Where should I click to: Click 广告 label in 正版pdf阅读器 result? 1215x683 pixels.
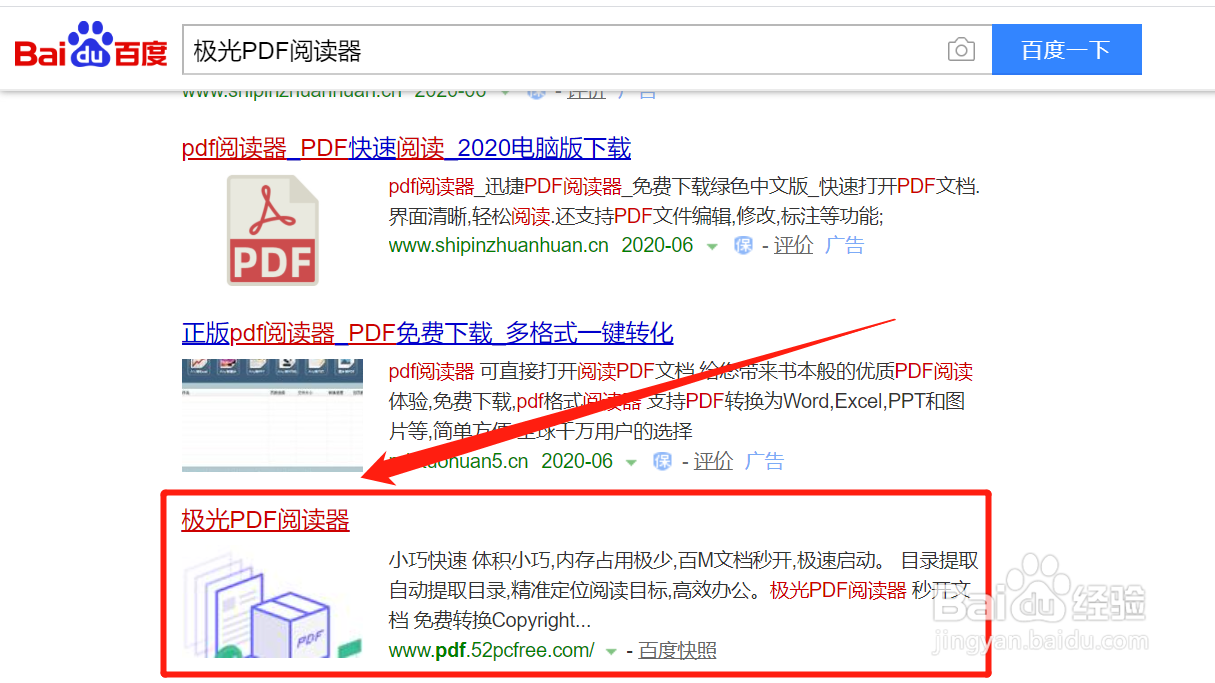[764, 461]
